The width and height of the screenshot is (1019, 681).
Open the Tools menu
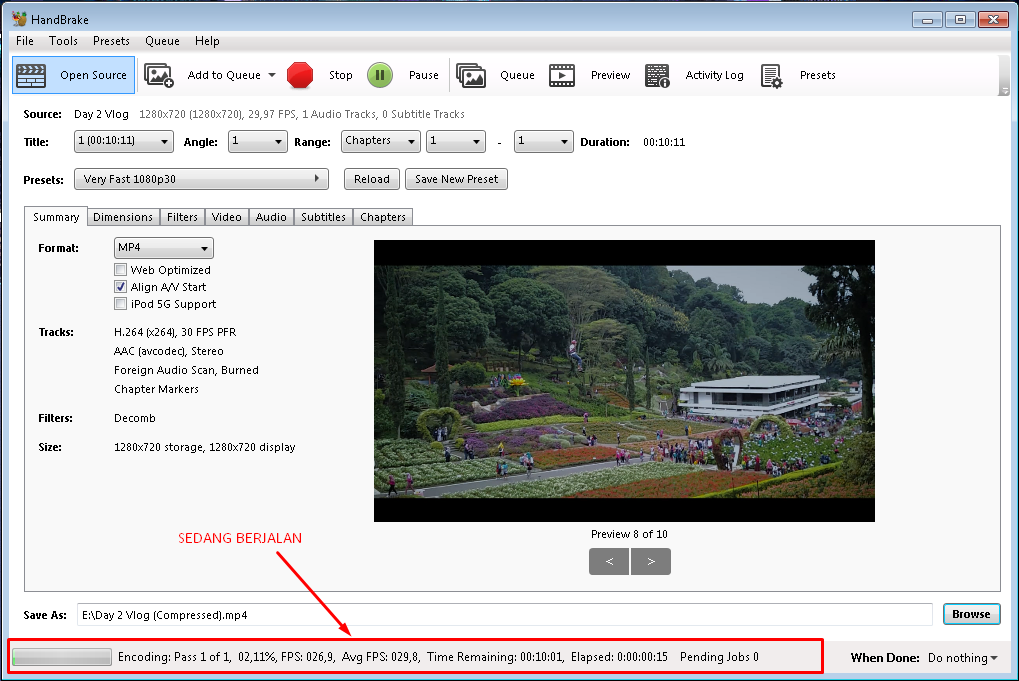pyautogui.click(x=63, y=41)
